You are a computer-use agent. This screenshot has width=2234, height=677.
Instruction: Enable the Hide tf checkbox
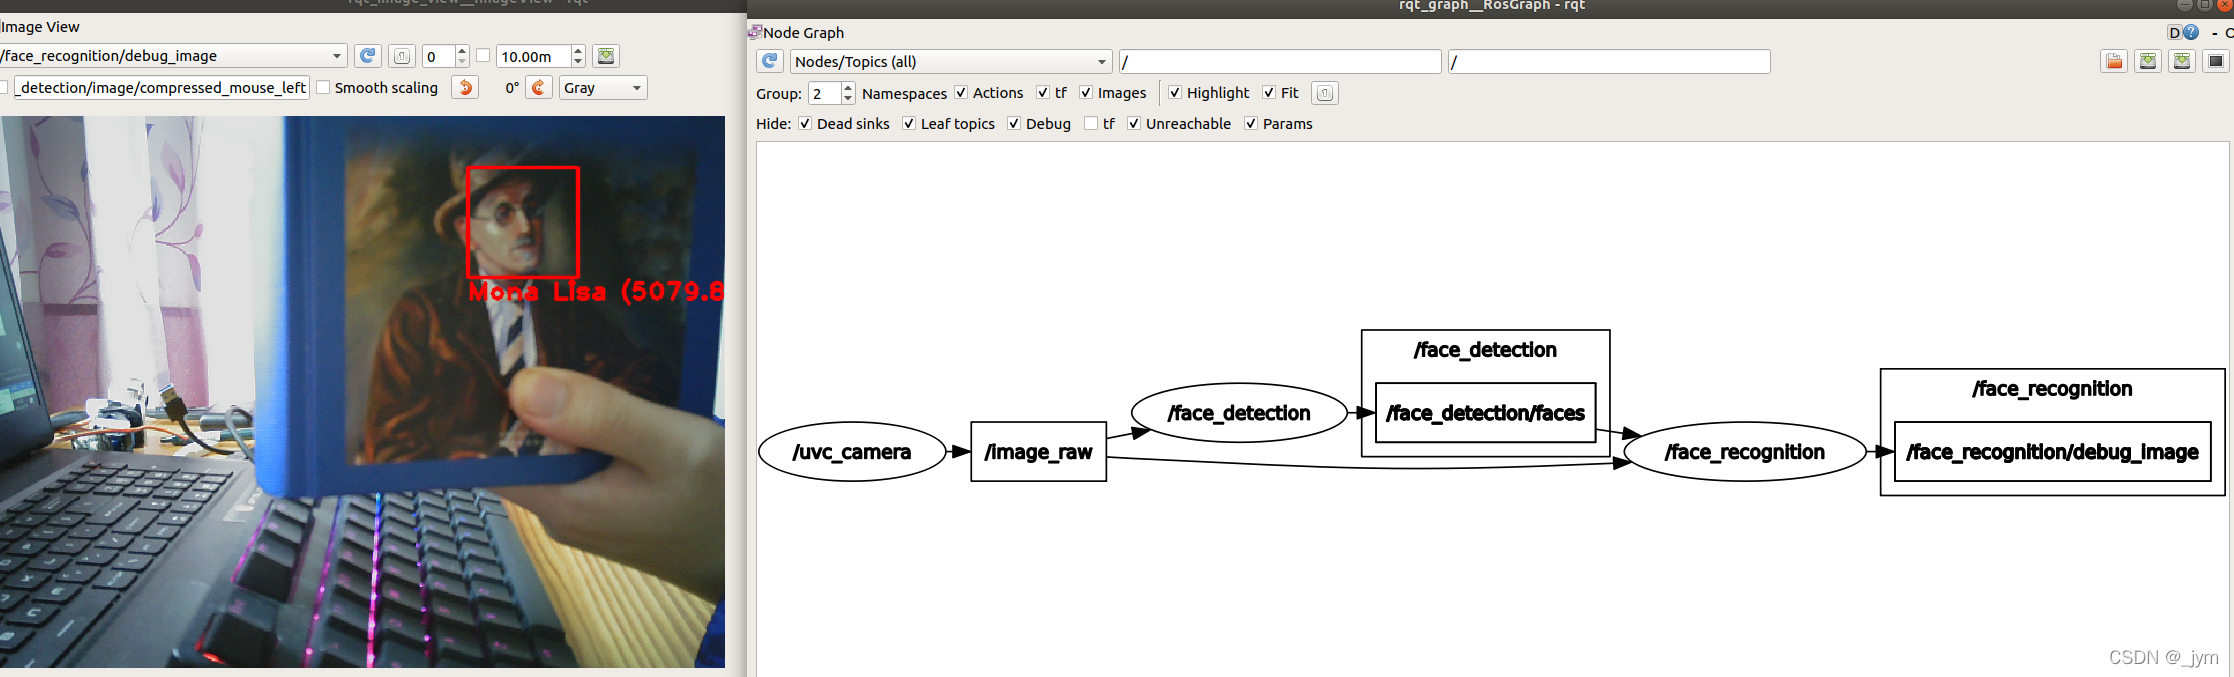pyautogui.click(x=1091, y=124)
